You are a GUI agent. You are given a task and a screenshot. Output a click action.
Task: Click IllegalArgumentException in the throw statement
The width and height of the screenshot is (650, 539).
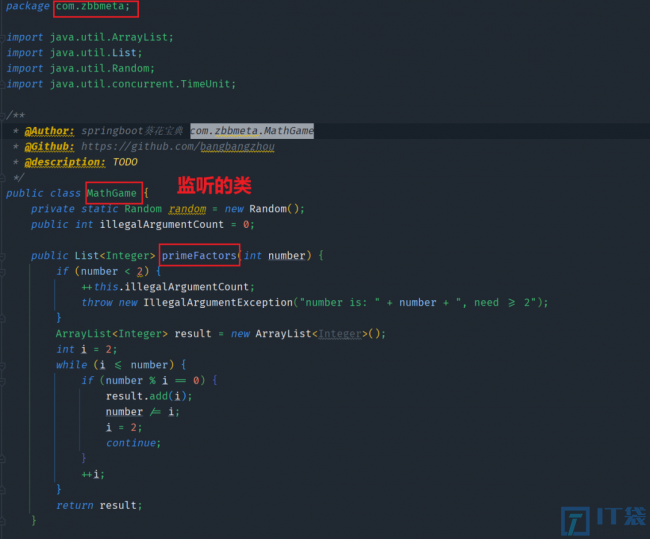pyautogui.click(x=218, y=302)
